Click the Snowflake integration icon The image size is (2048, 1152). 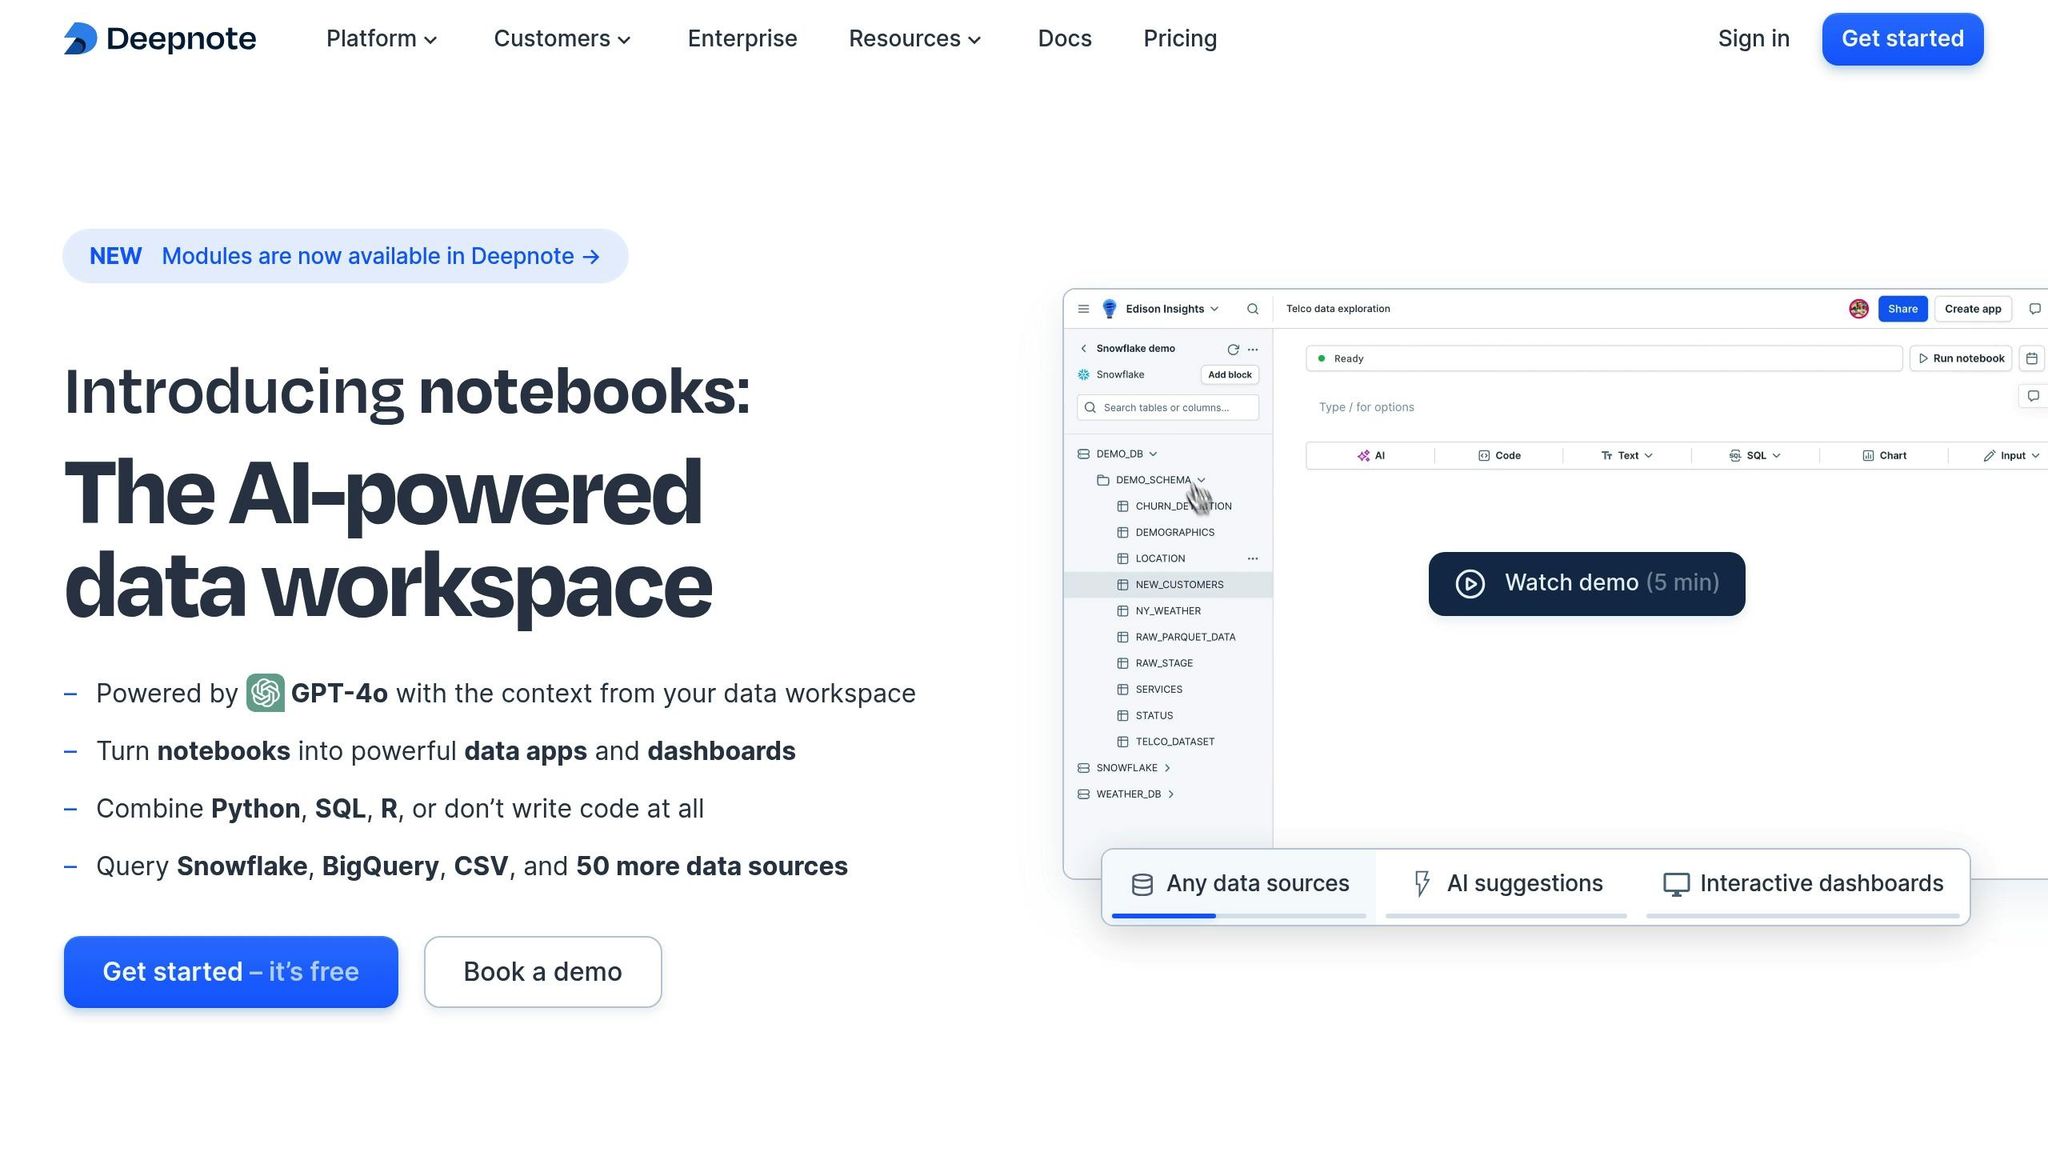[x=1083, y=375]
